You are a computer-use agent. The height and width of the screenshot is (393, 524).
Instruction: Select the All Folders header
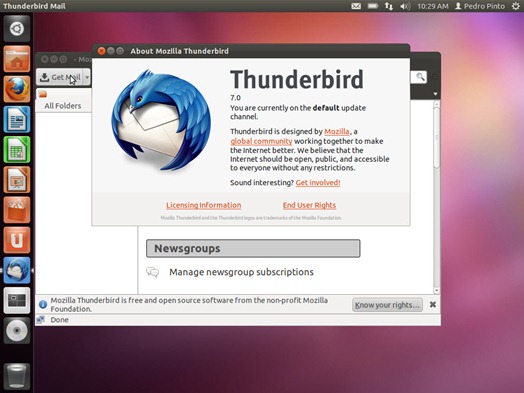point(63,106)
